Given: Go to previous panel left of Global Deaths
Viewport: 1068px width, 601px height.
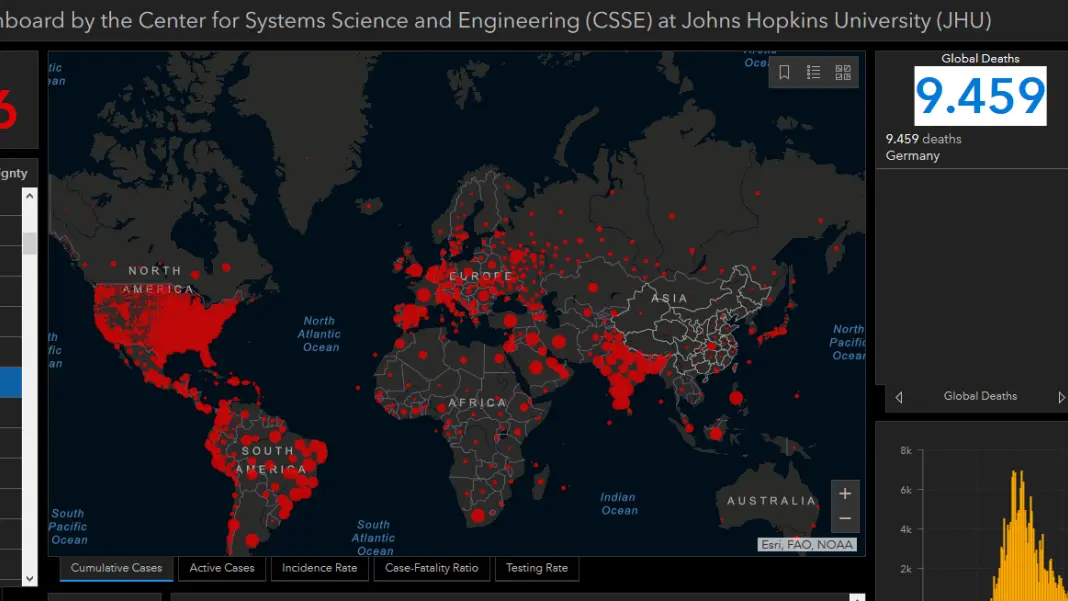Looking at the screenshot, I should point(898,397).
